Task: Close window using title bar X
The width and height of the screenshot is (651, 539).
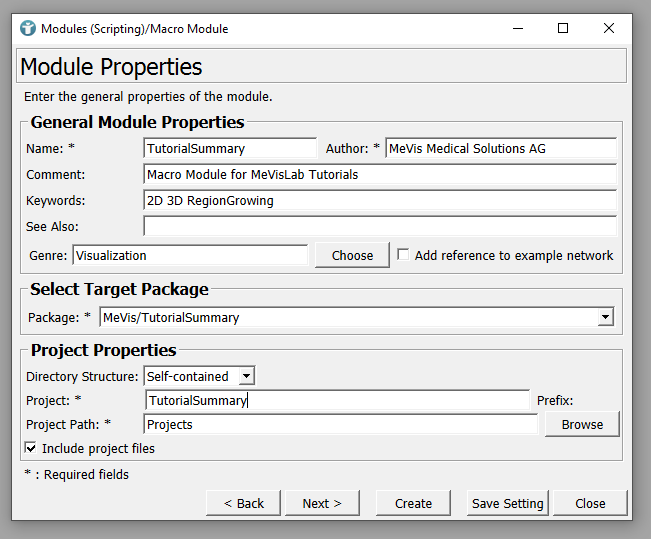Action: coord(608,29)
